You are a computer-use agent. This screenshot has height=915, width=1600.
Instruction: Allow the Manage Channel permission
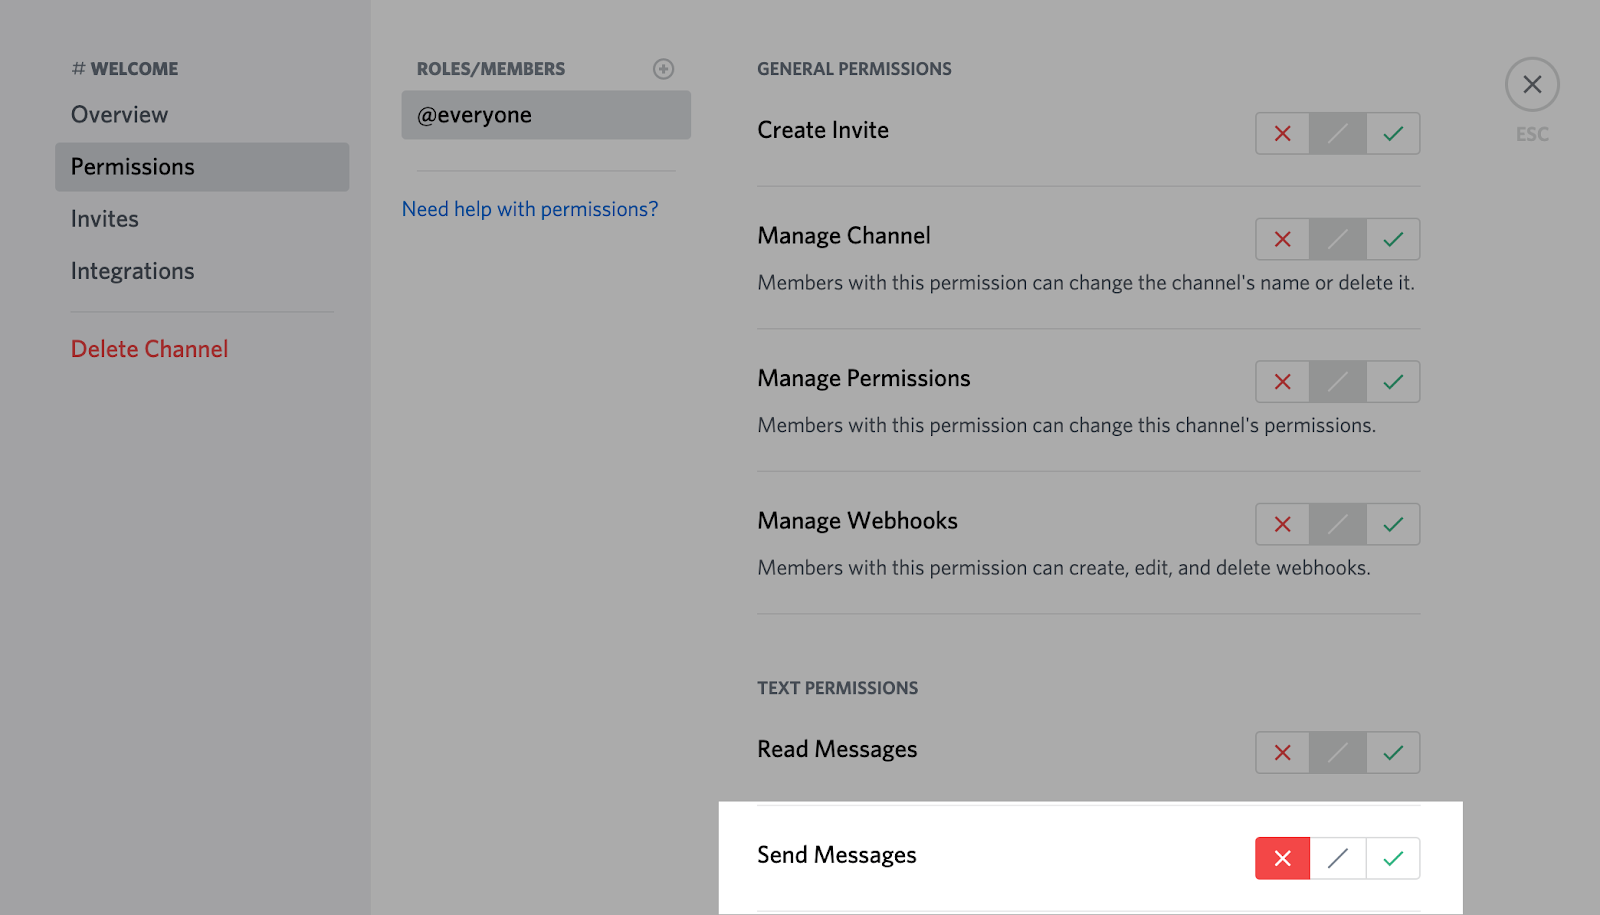coord(1393,240)
